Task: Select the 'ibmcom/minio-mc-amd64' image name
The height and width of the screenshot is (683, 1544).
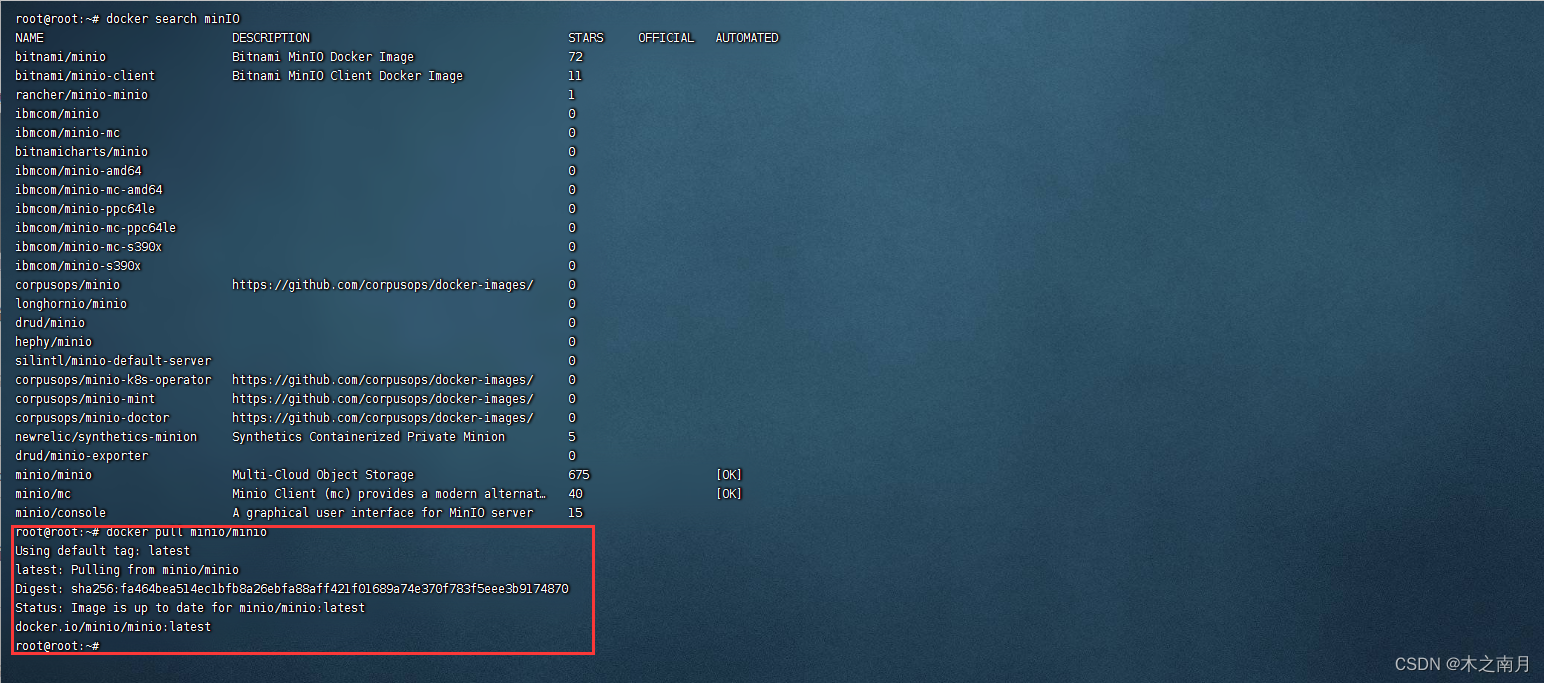Action: pos(89,190)
